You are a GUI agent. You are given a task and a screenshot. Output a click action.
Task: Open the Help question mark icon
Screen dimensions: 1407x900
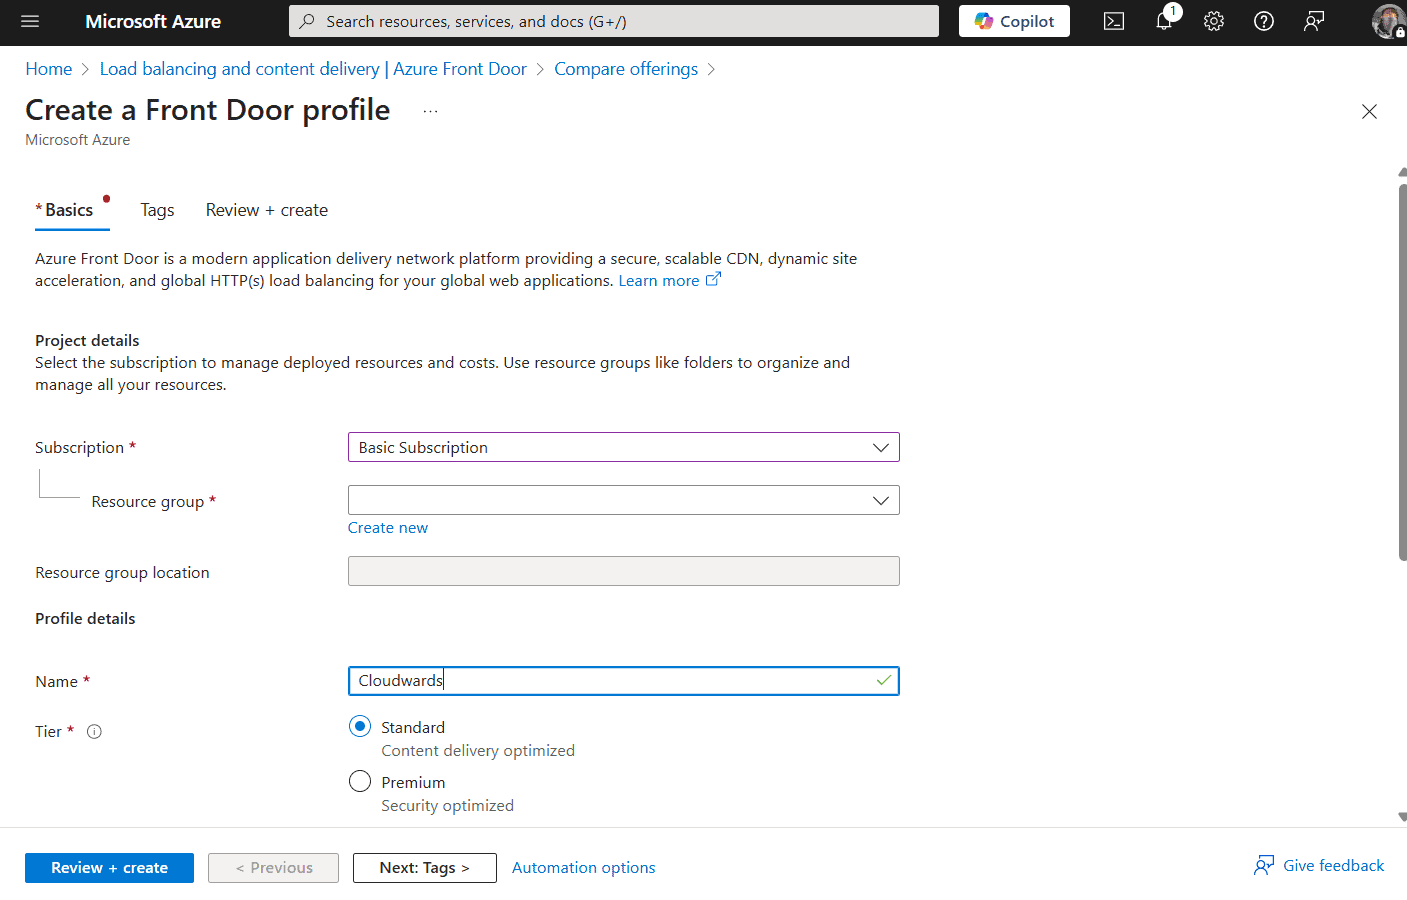[1264, 21]
